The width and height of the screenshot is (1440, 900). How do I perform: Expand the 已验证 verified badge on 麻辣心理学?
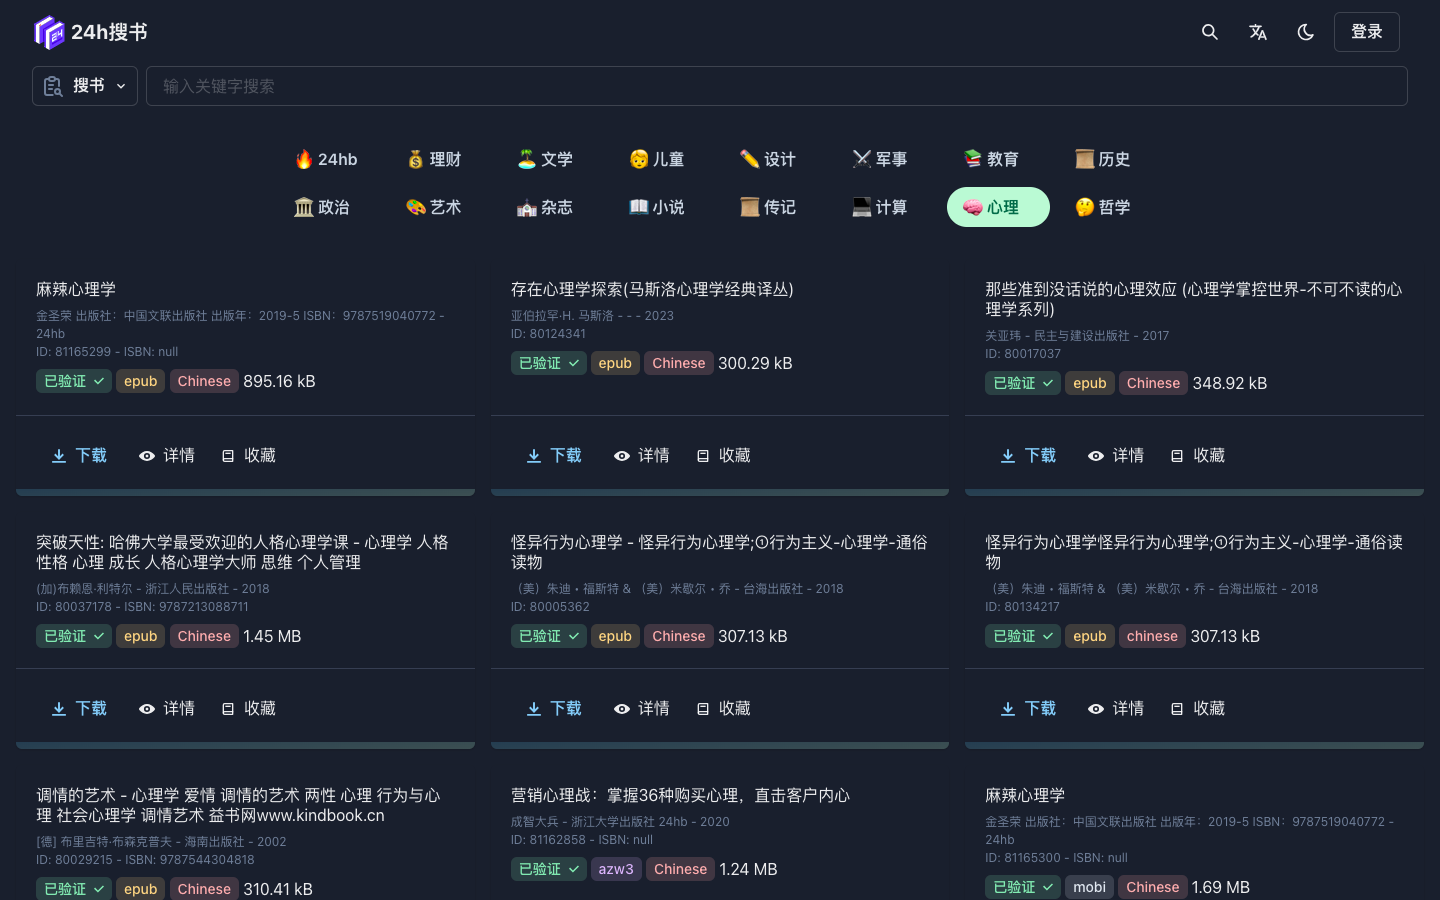point(73,381)
